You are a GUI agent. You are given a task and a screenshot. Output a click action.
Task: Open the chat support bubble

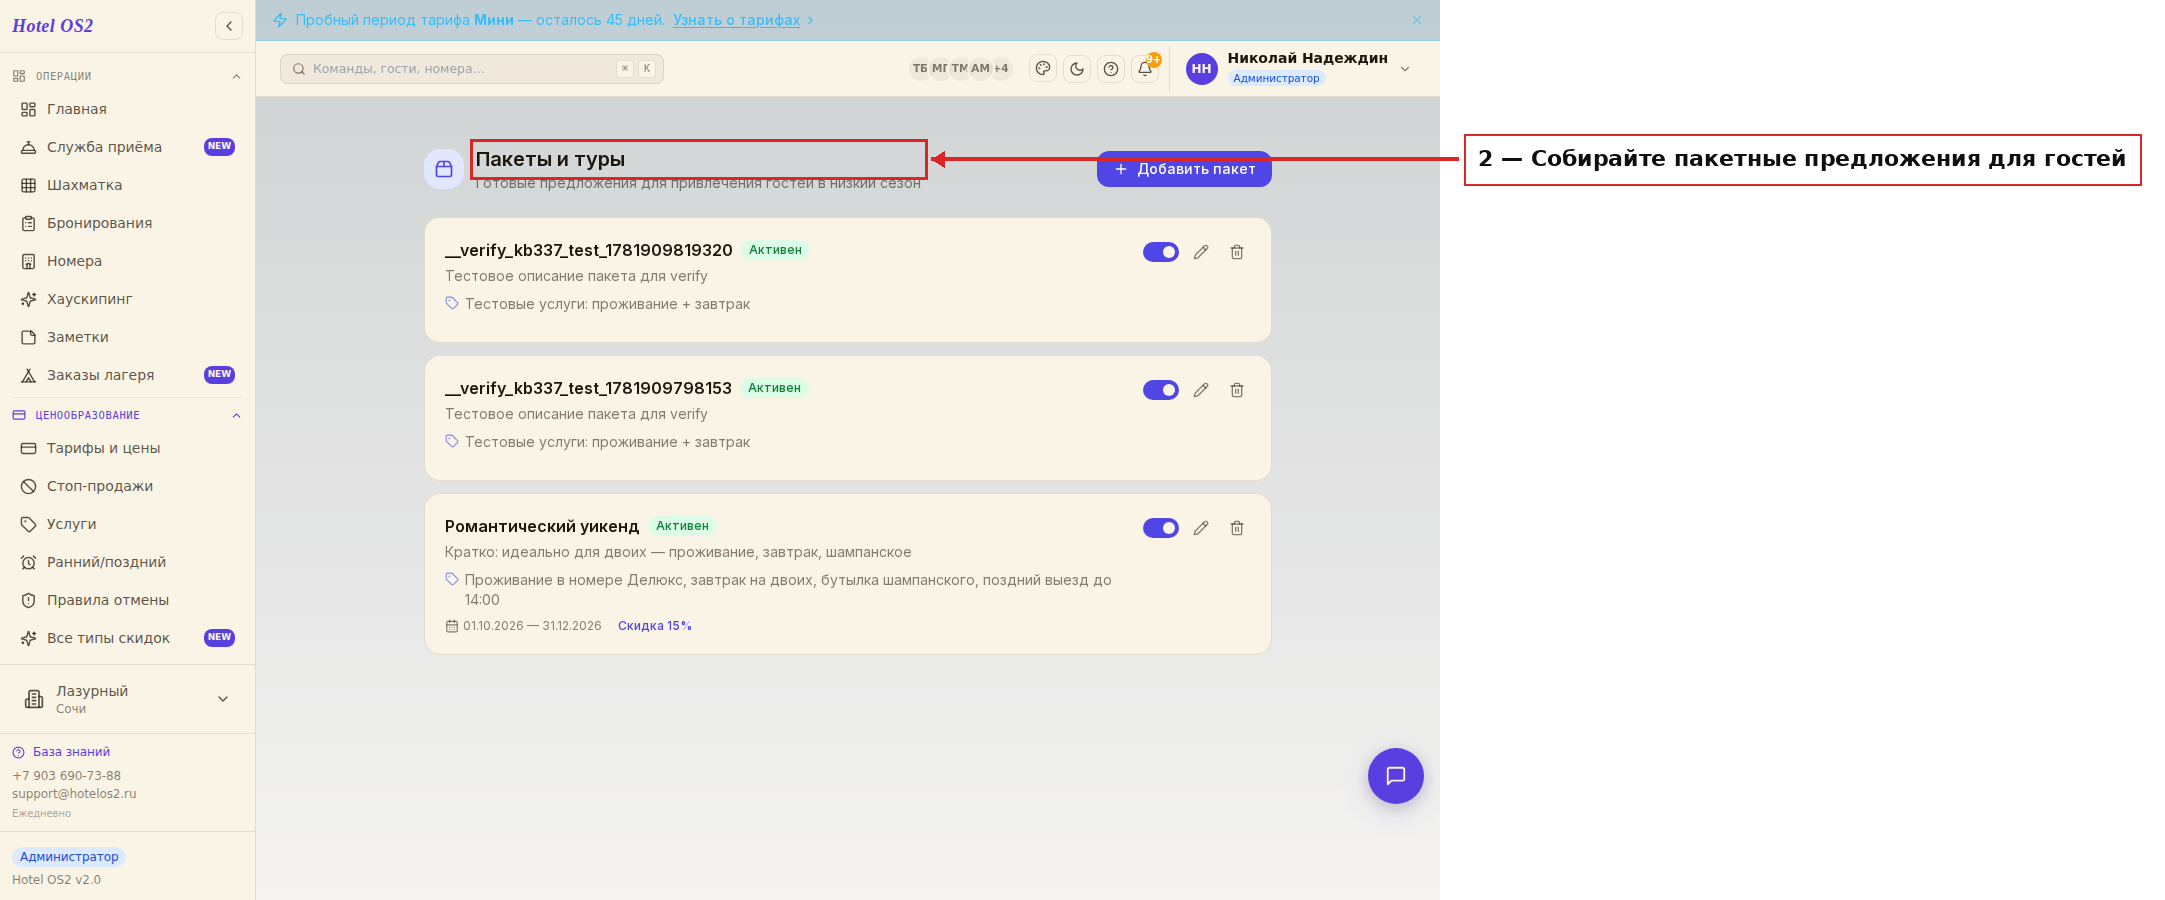tap(1396, 776)
